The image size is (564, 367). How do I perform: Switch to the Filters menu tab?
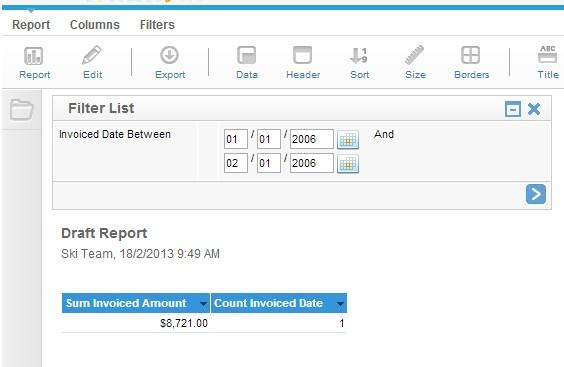tap(157, 25)
